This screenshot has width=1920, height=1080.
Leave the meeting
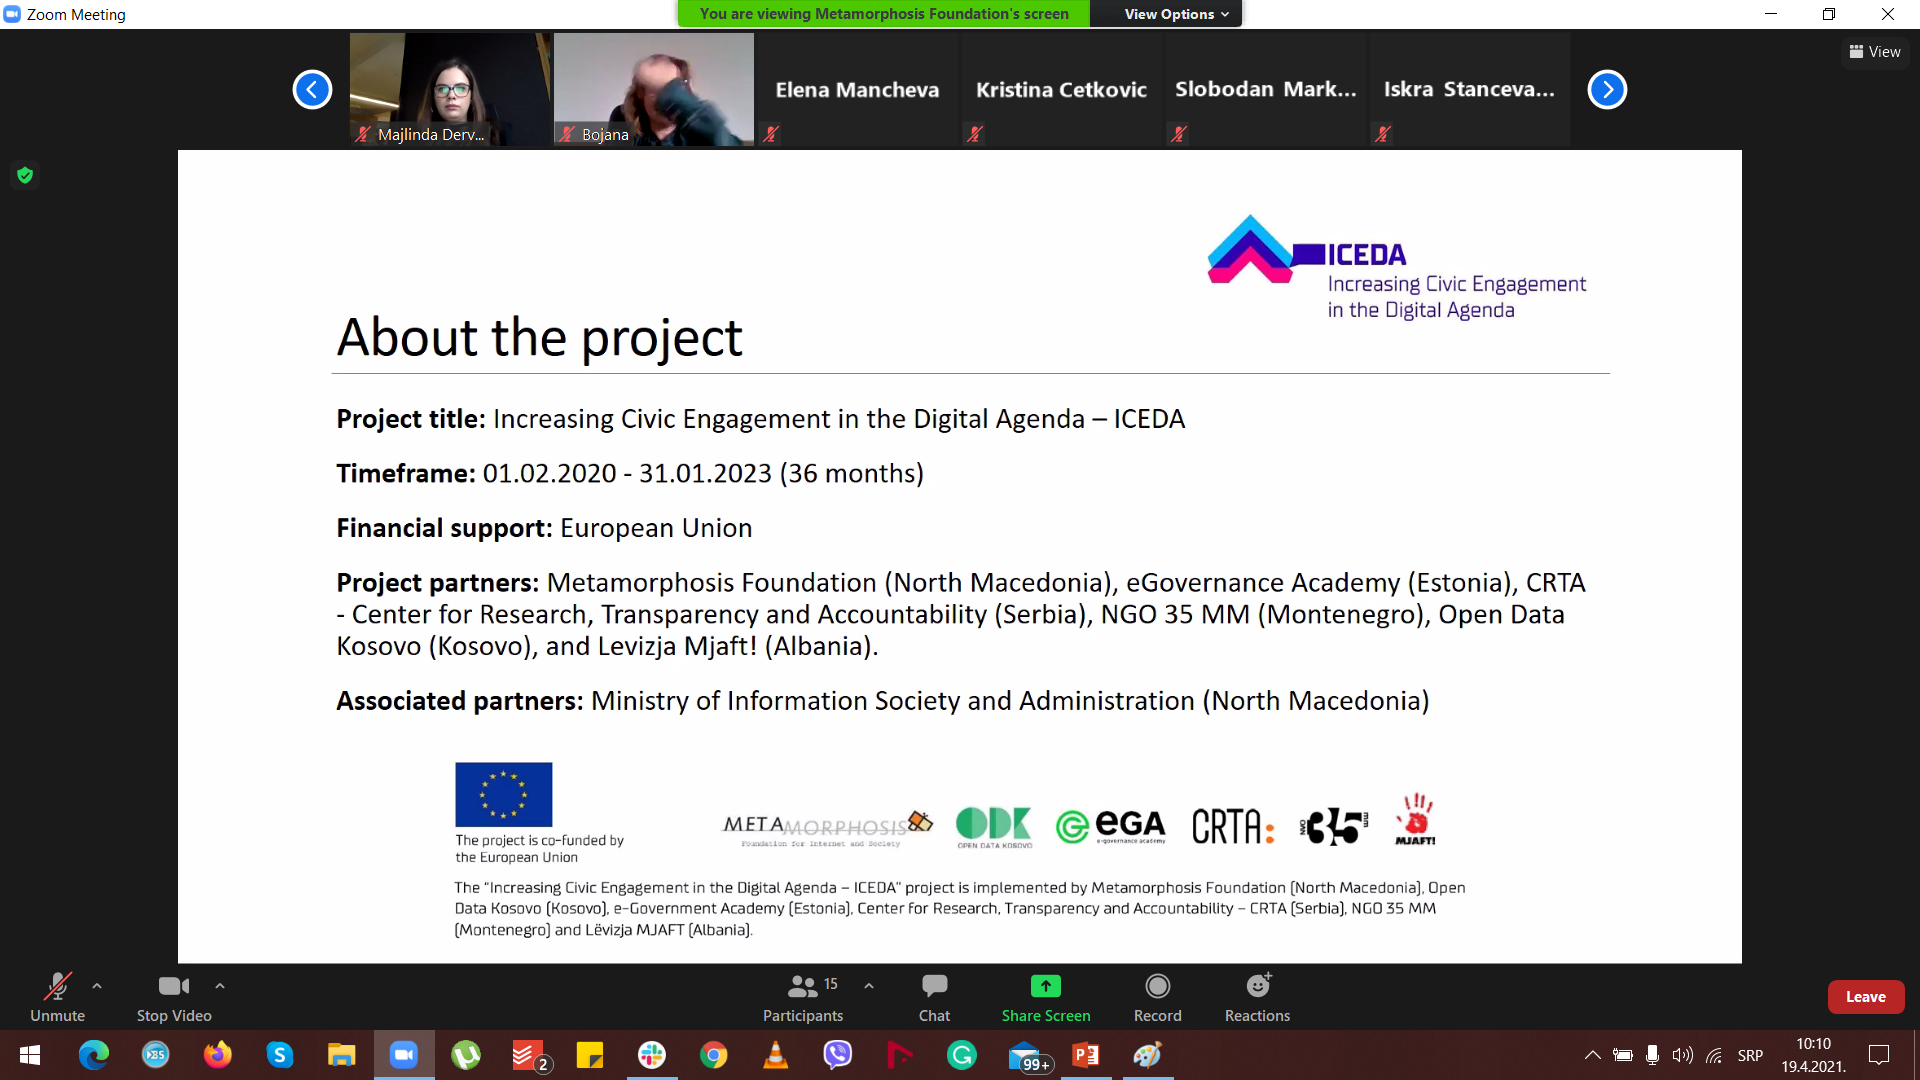click(x=1865, y=997)
